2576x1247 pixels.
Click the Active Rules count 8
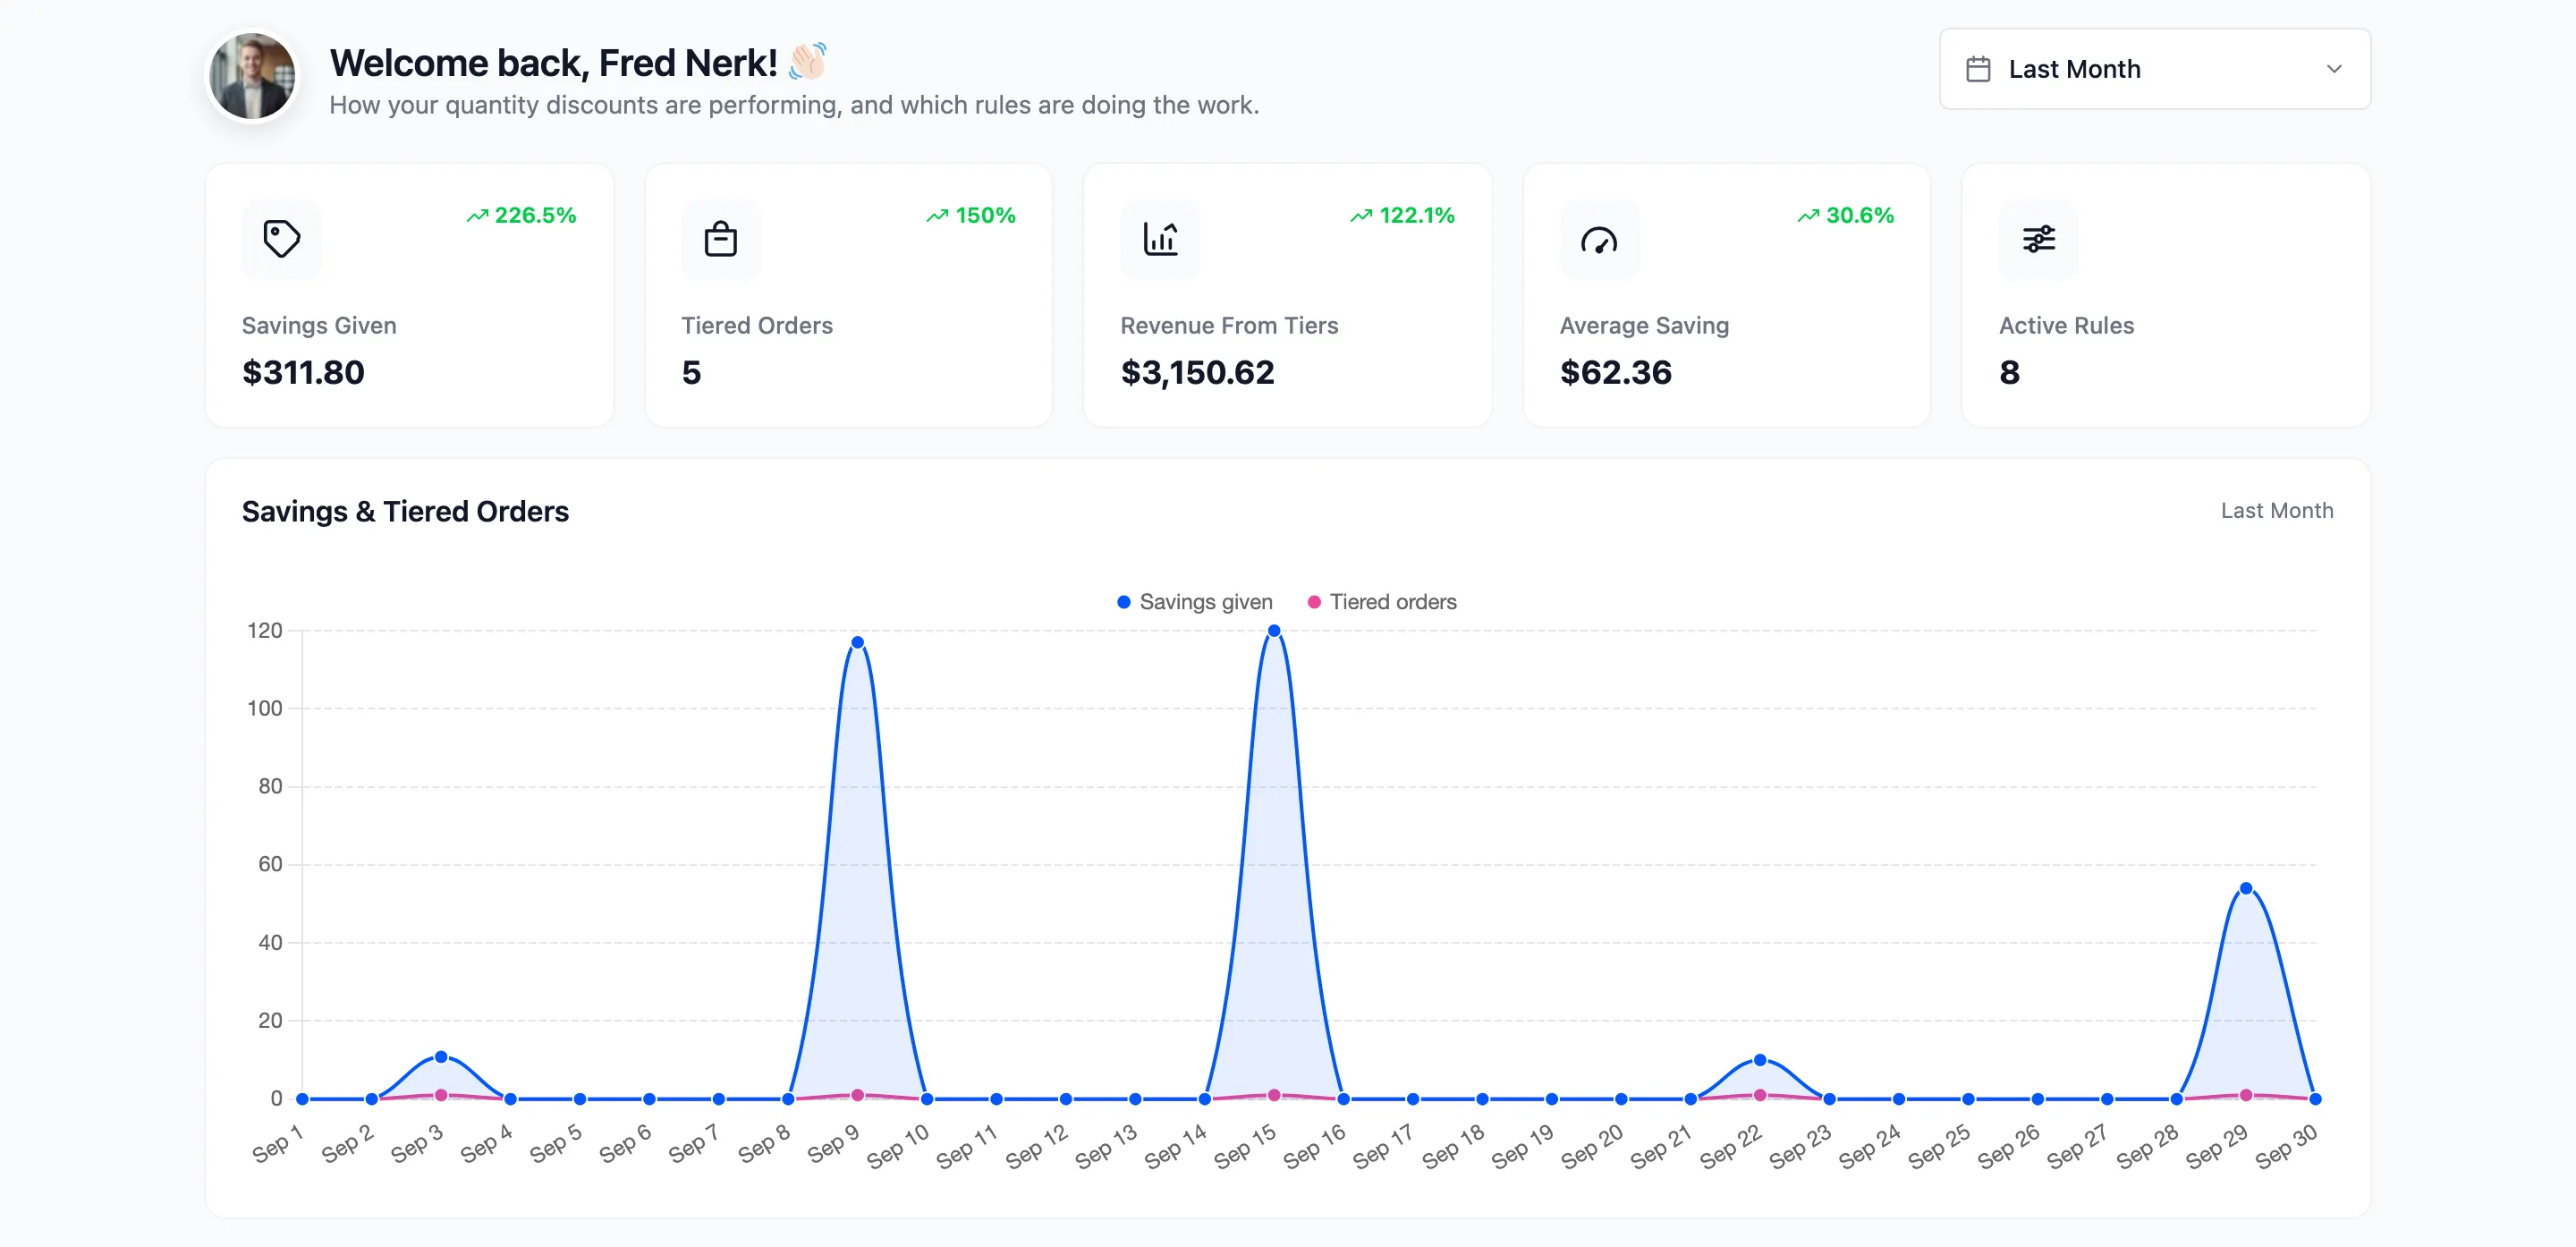pyautogui.click(x=2009, y=372)
